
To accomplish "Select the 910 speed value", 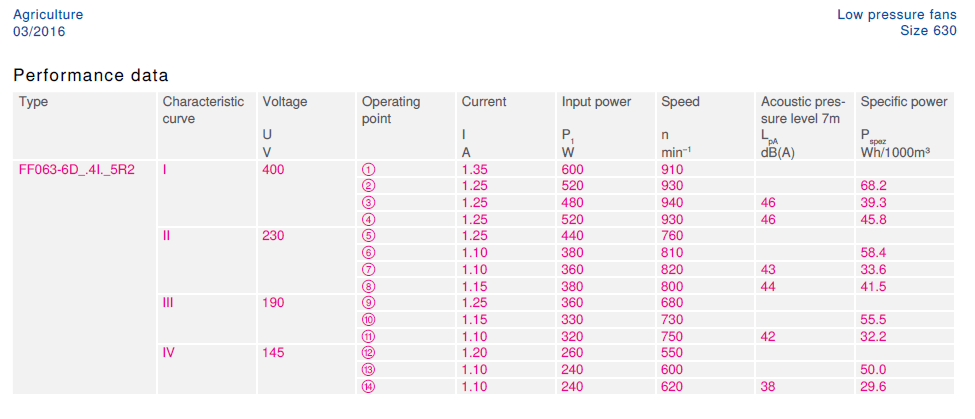I will point(673,170).
